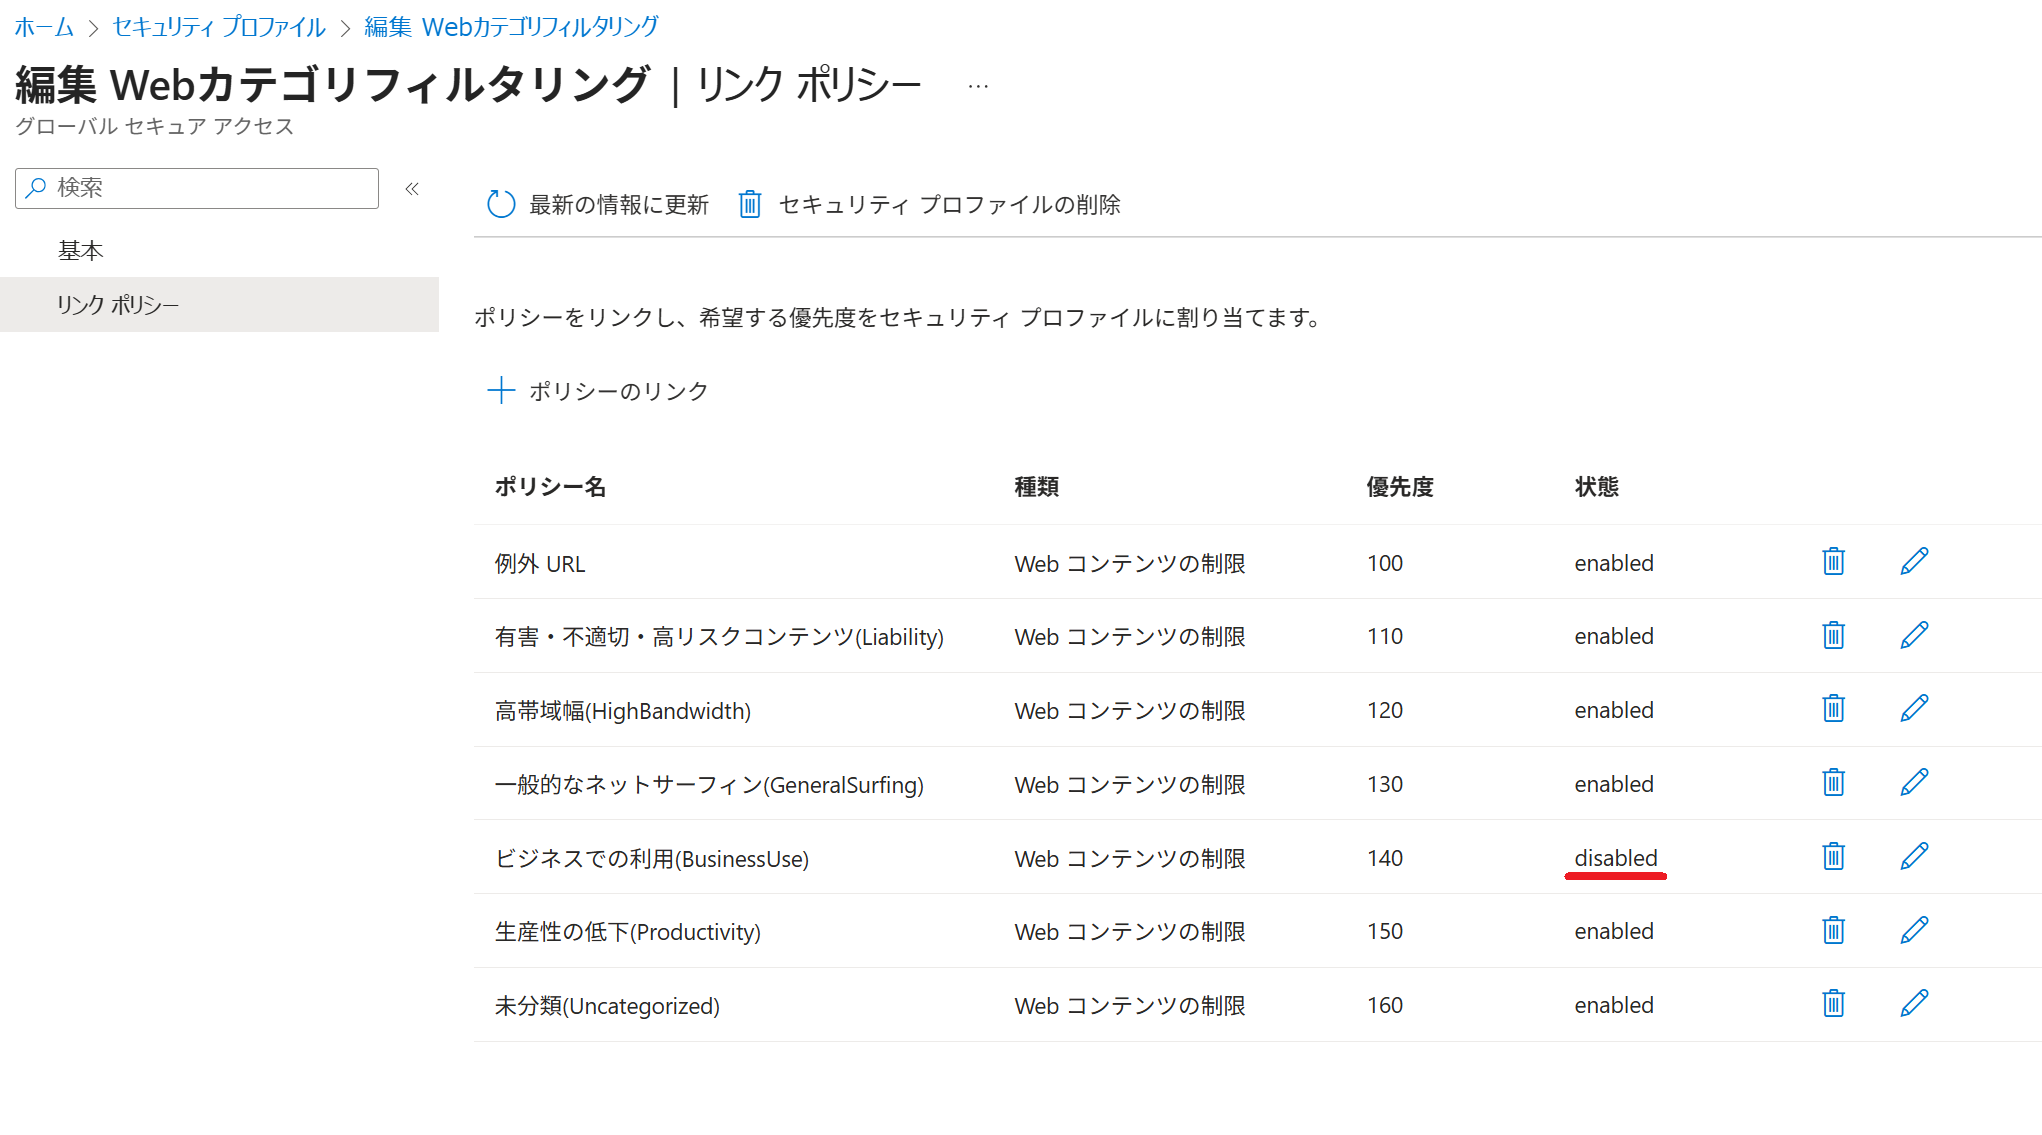Edit the 例外 URL policy link

tap(1914, 562)
